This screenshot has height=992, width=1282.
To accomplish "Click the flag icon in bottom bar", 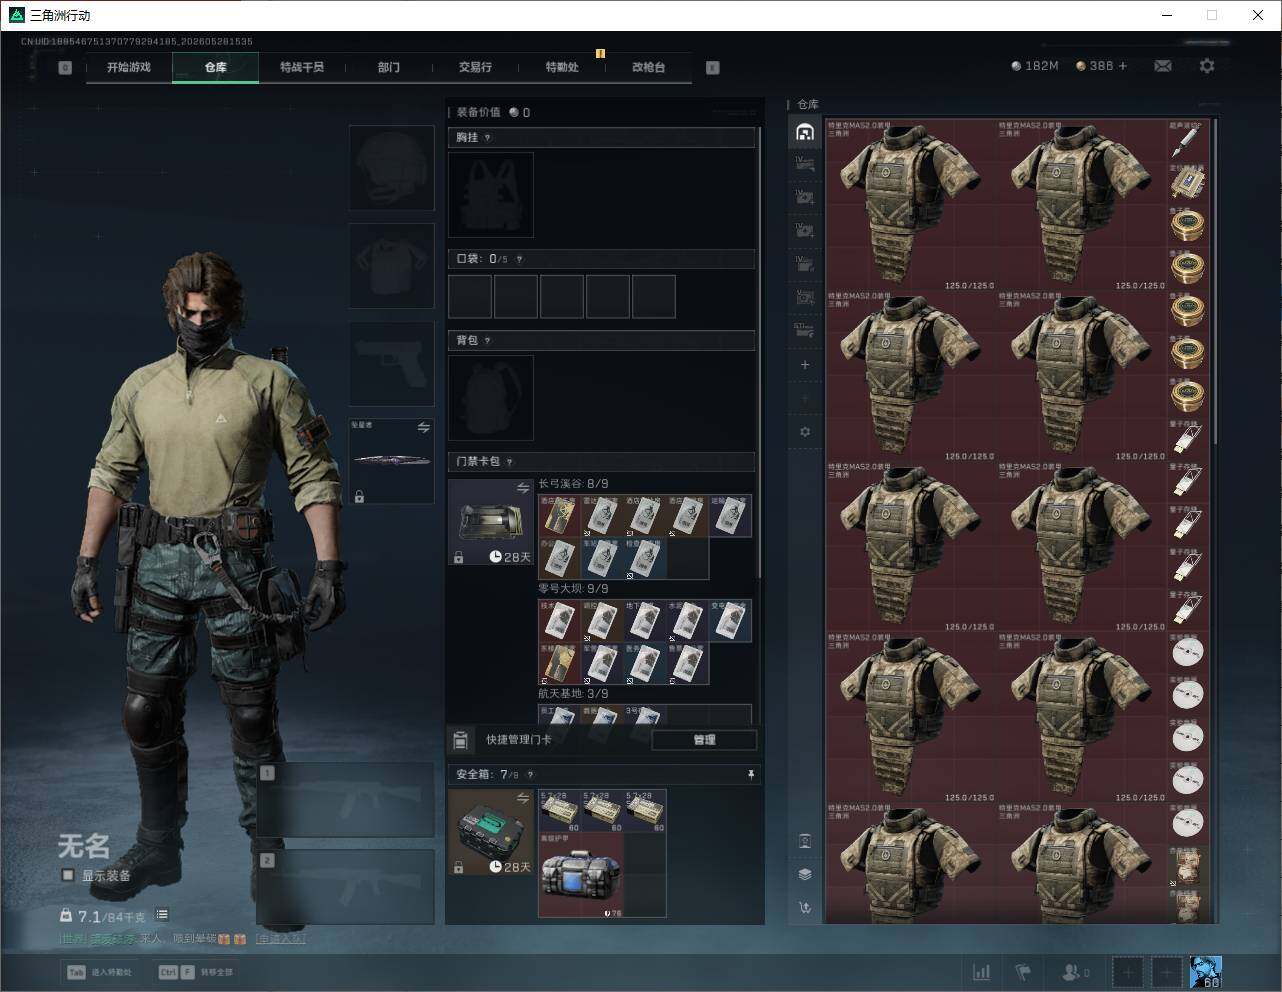I will click(1023, 972).
